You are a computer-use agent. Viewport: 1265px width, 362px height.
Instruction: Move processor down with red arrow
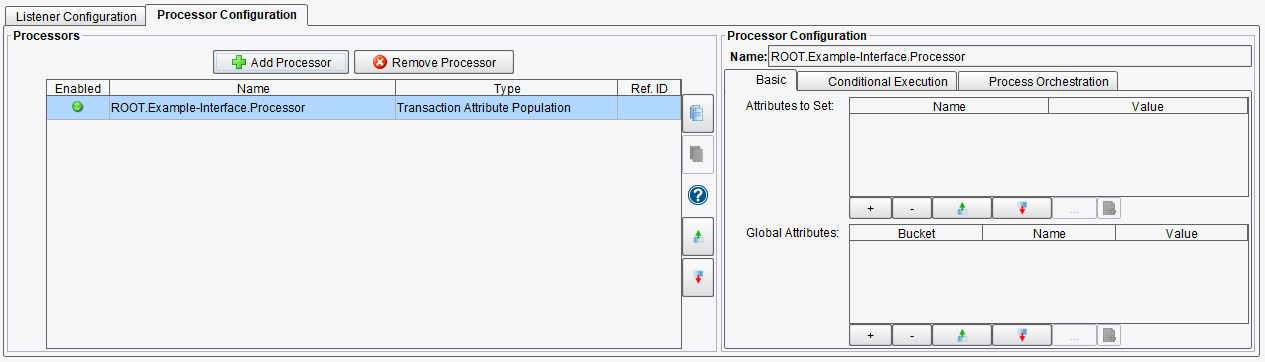(697, 277)
